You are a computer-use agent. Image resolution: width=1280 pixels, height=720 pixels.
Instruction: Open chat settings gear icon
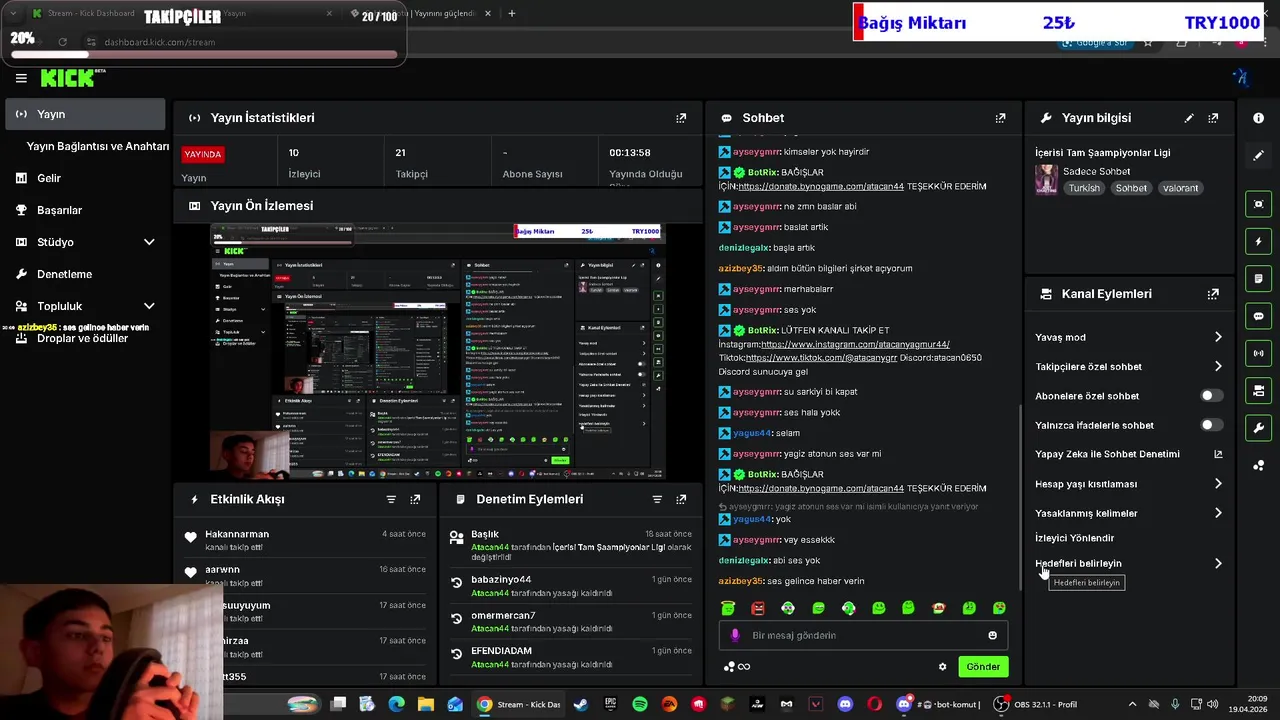(942, 667)
